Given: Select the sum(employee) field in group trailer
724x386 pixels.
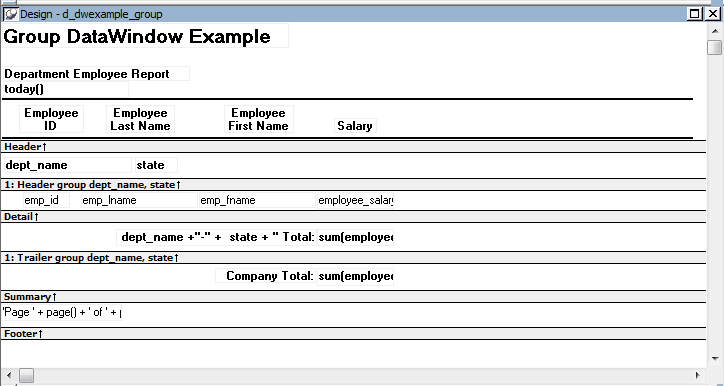Looking at the screenshot, I should (355, 237).
